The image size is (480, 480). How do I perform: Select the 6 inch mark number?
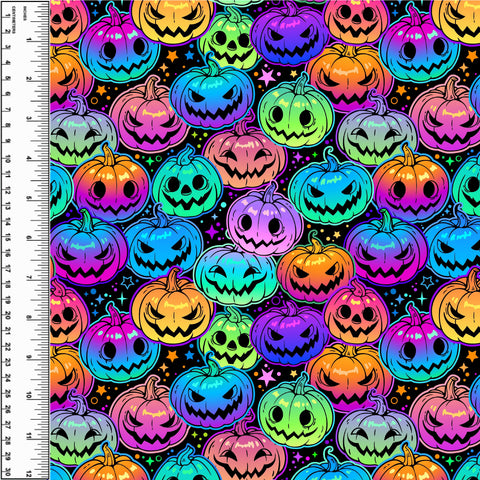[29, 238]
